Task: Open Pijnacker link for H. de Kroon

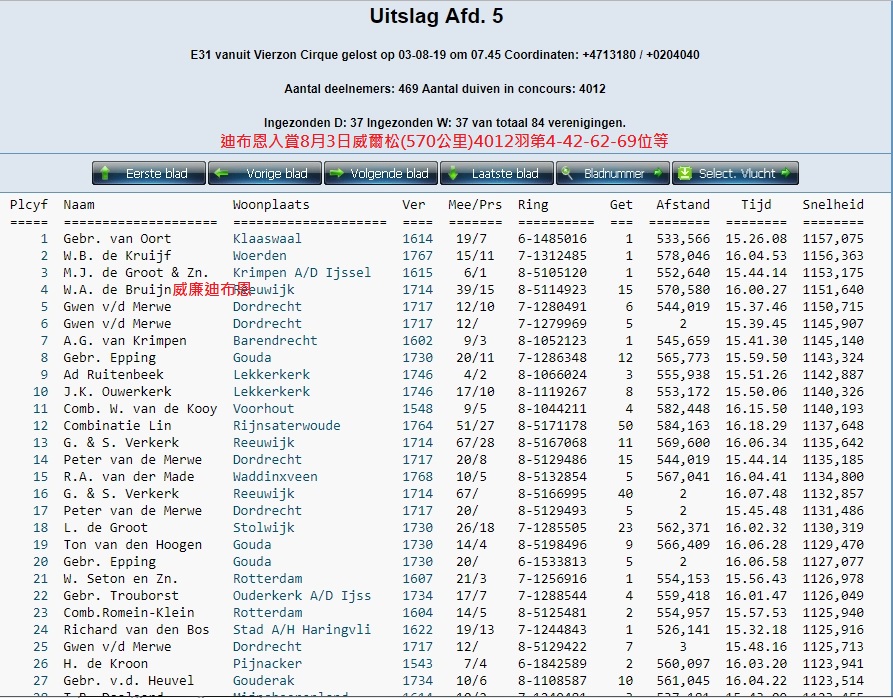Action: tap(267, 664)
